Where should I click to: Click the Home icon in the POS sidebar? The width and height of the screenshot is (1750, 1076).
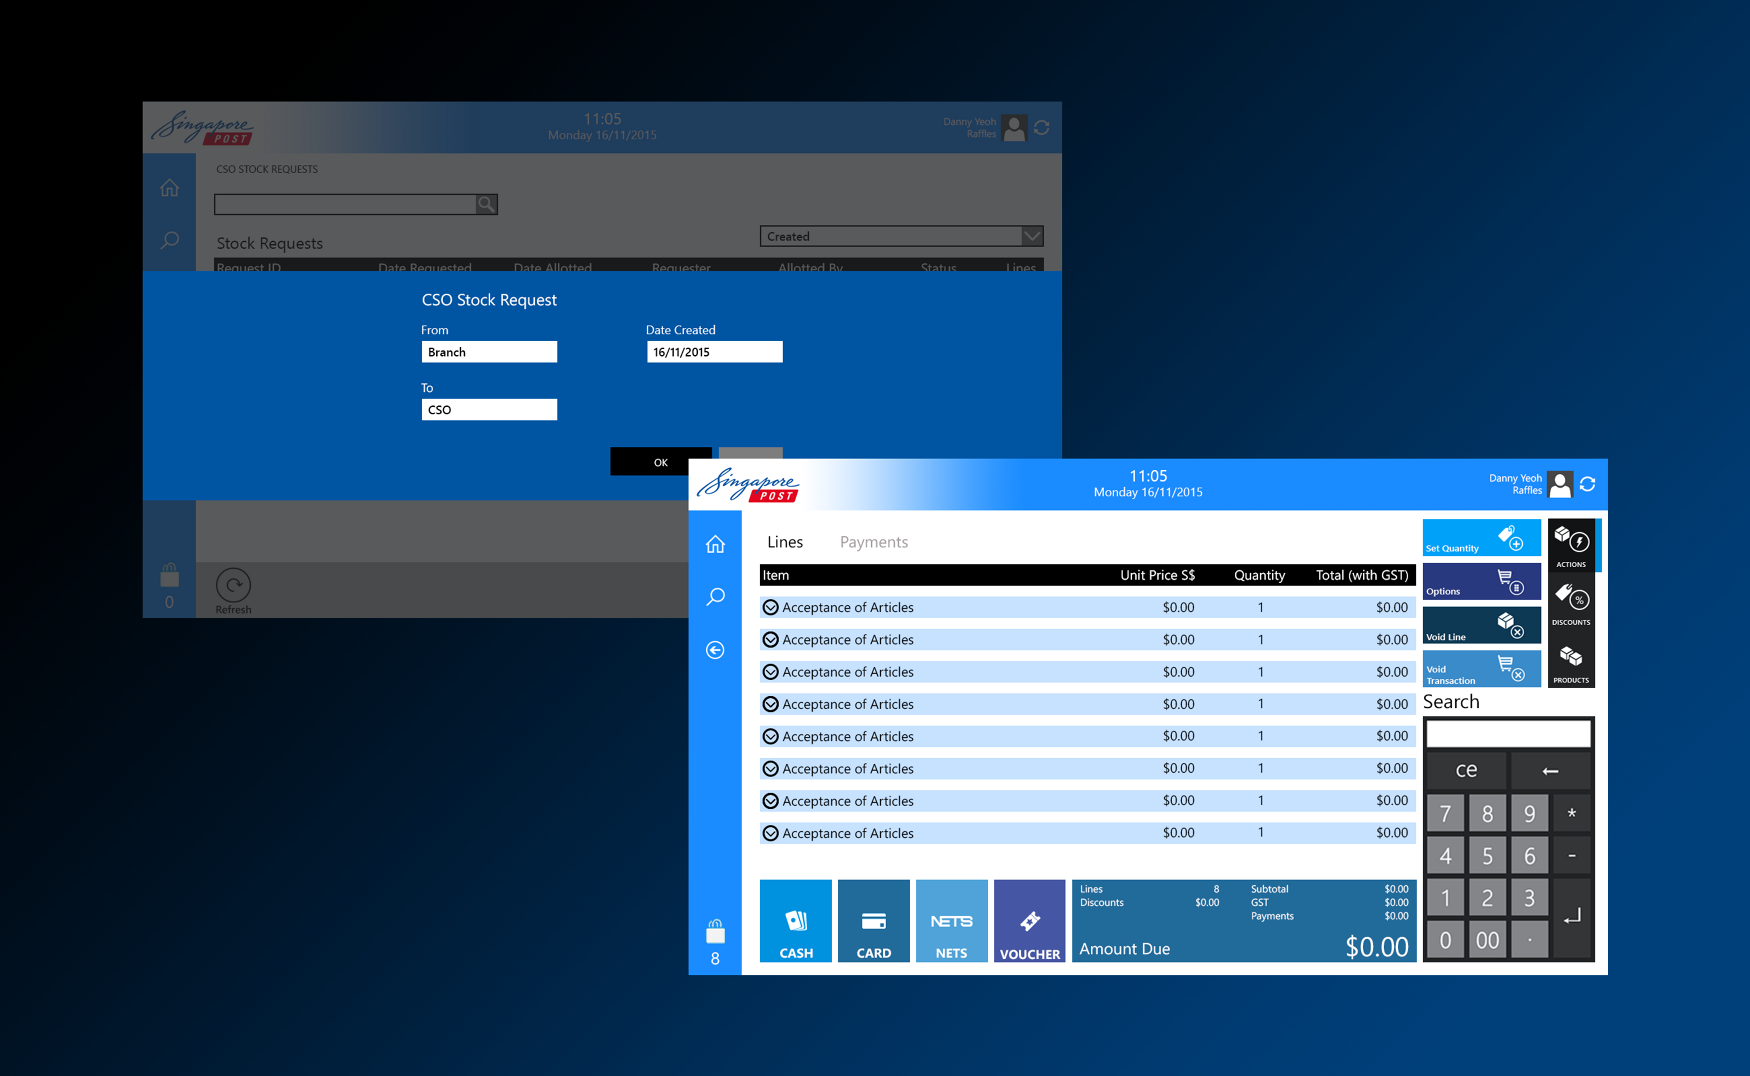715,543
